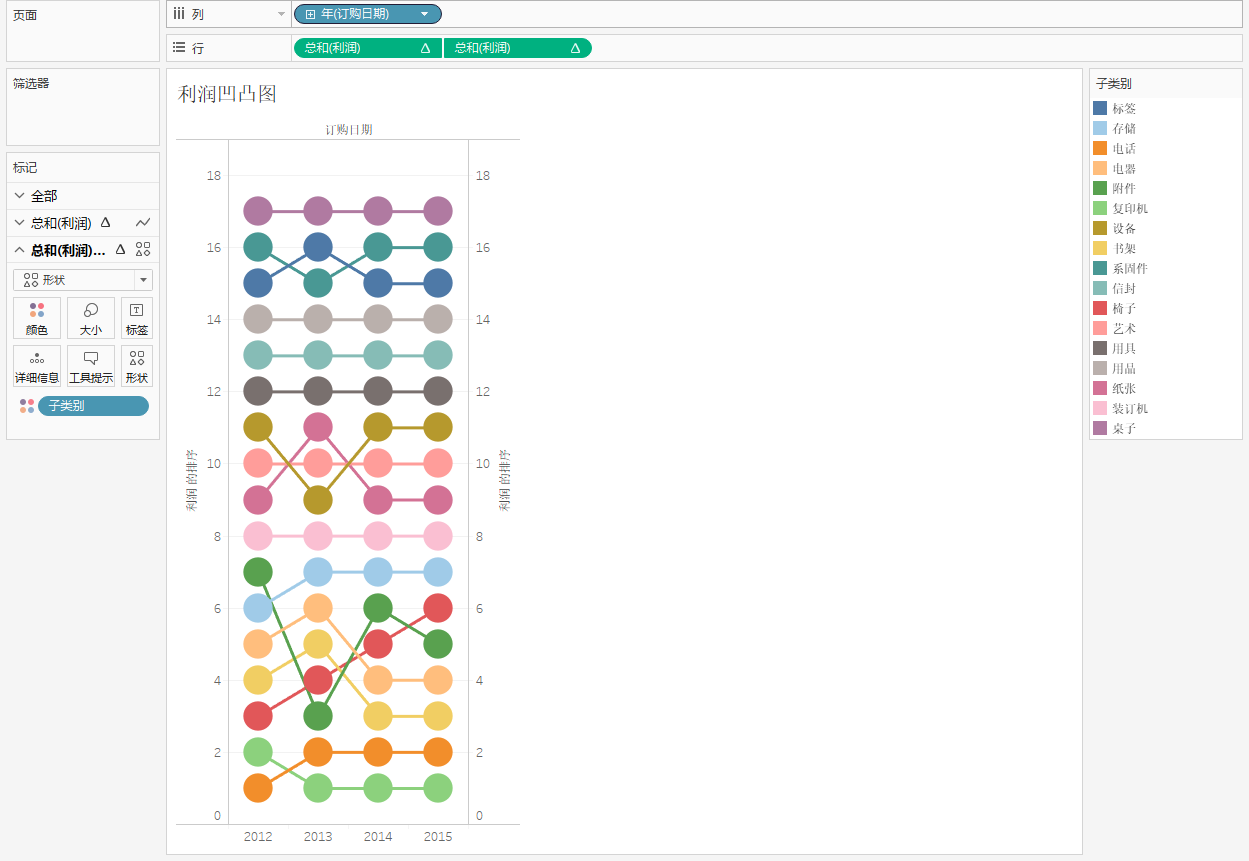Click the 电器 legend color swatch
The height and width of the screenshot is (861, 1249).
(x=1100, y=168)
